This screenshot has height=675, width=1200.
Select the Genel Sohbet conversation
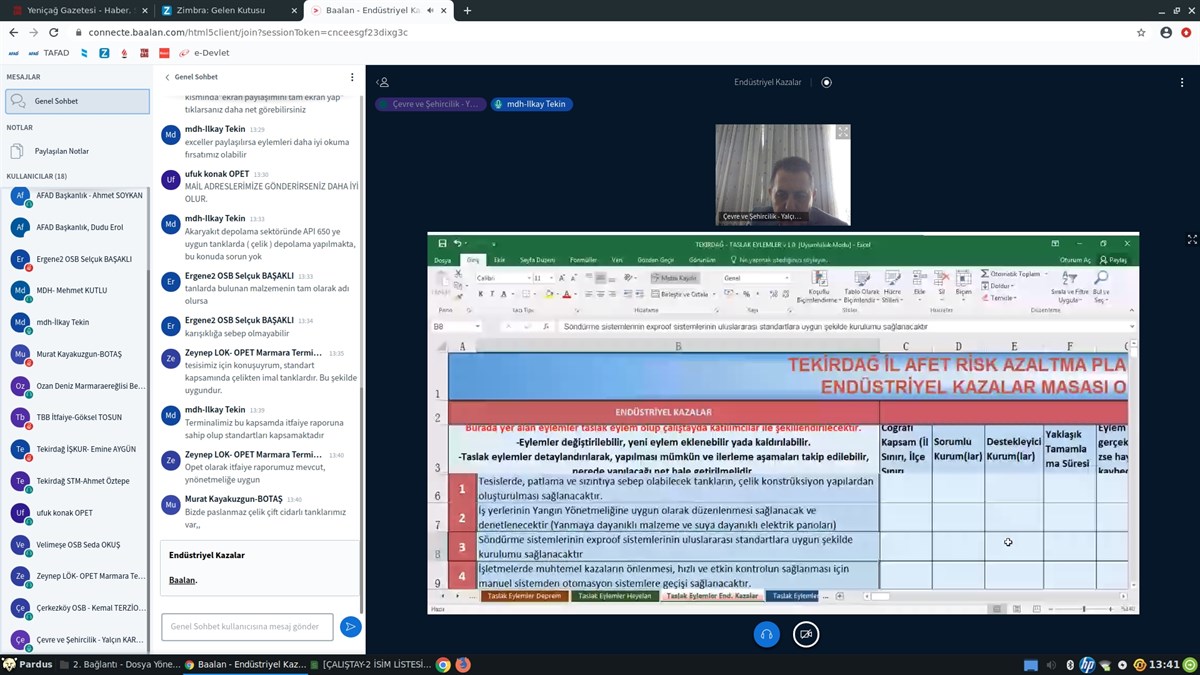pos(77,101)
